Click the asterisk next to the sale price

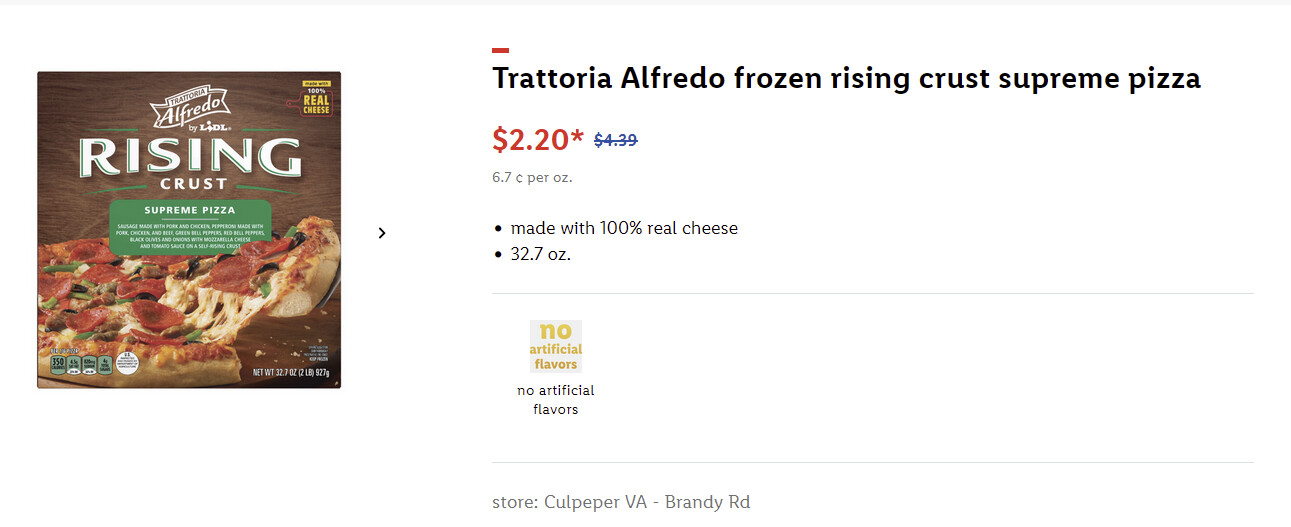[577, 136]
